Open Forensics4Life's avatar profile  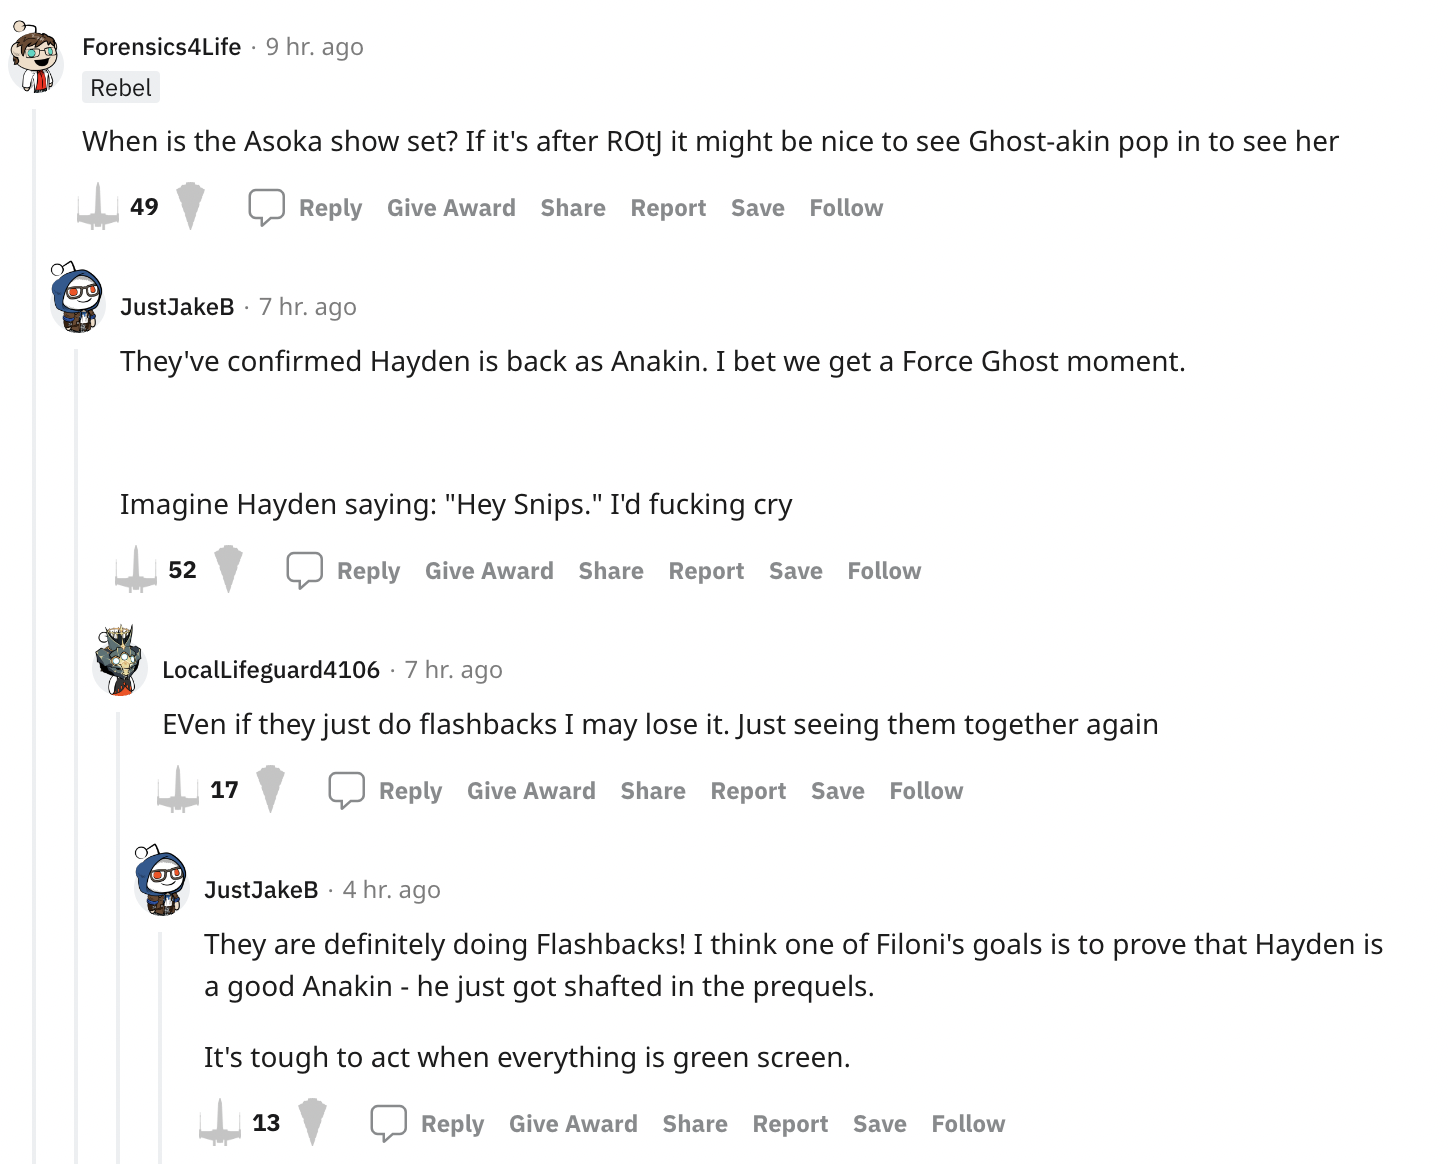pyautogui.click(x=36, y=58)
